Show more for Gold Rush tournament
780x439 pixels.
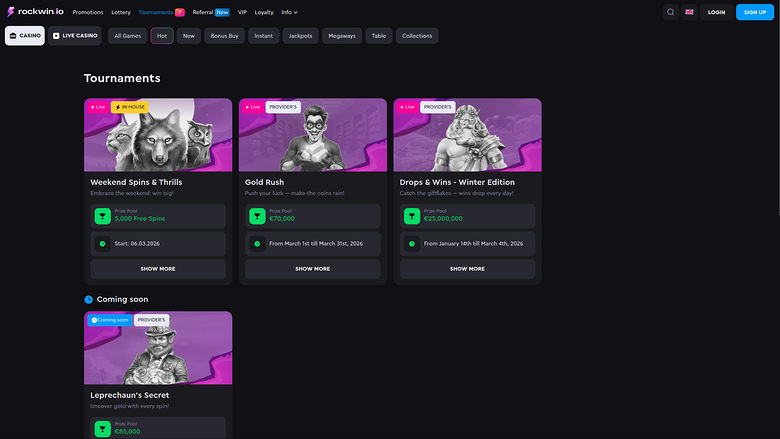point(313,269)
